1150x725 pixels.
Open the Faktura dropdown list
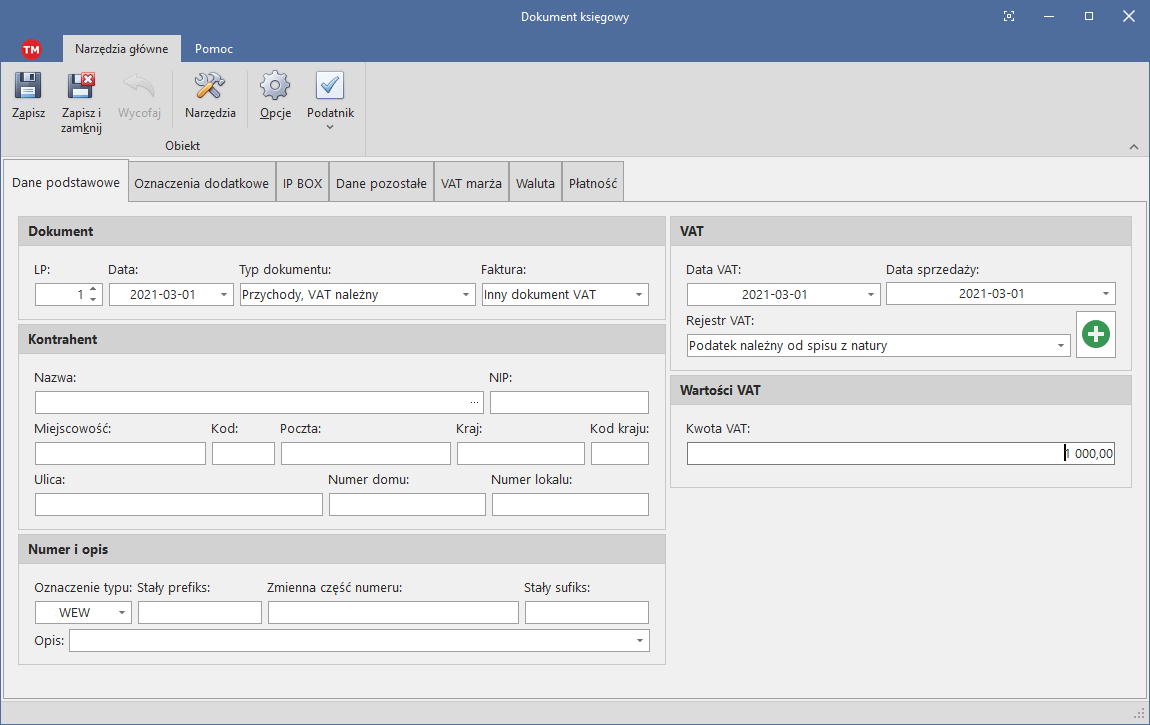[638, 295]
